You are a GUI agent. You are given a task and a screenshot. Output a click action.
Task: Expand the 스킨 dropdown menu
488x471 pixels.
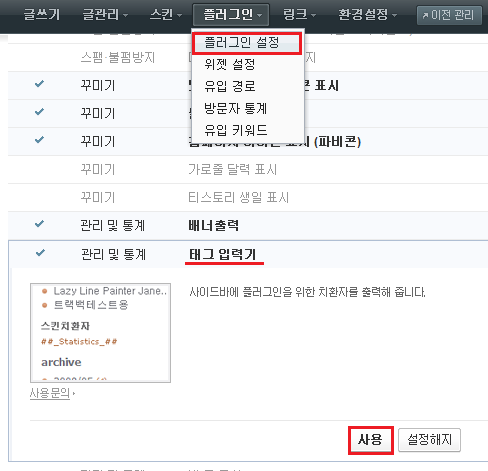166,15
